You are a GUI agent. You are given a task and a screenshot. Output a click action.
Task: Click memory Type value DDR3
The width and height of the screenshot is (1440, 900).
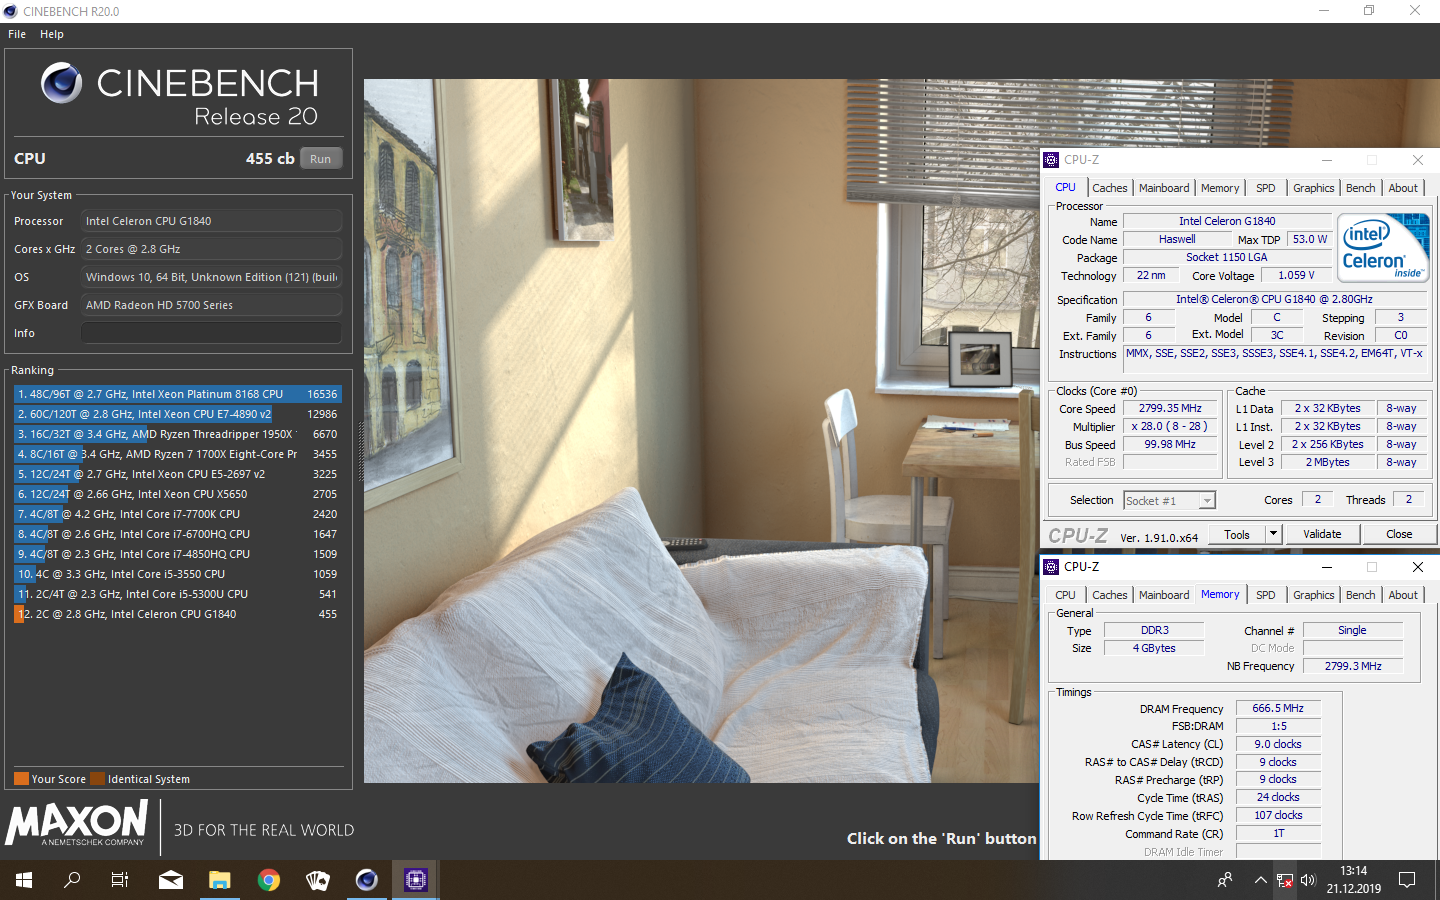[x=1154, y=630]
